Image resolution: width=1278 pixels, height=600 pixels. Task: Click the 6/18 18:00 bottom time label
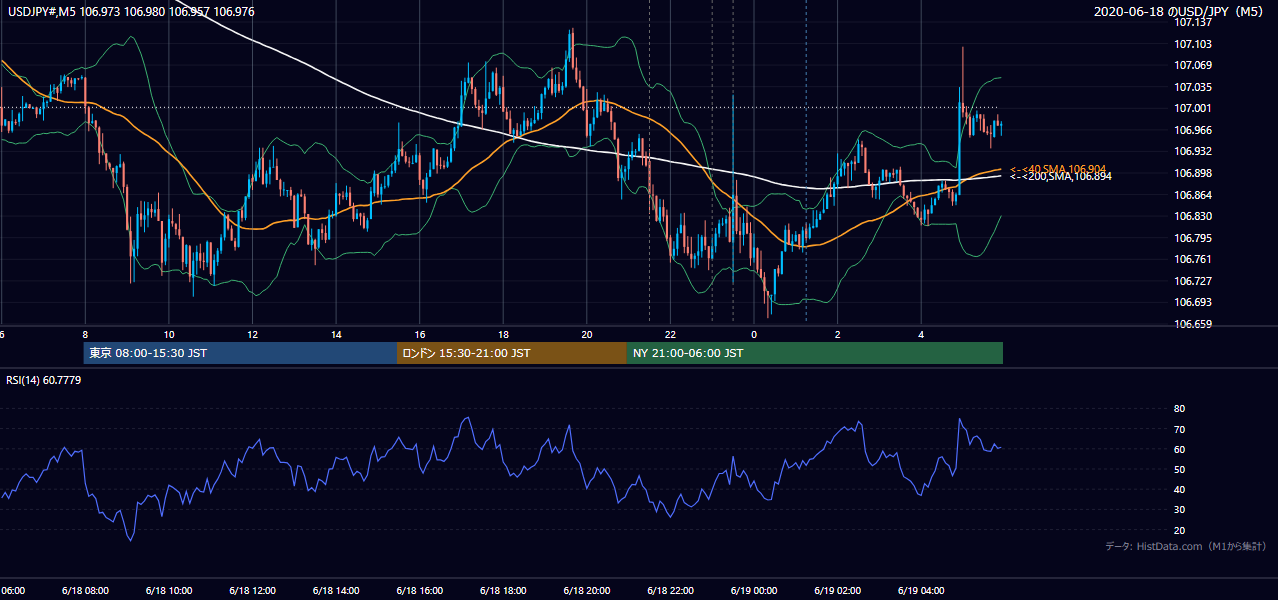click(503, 591)
